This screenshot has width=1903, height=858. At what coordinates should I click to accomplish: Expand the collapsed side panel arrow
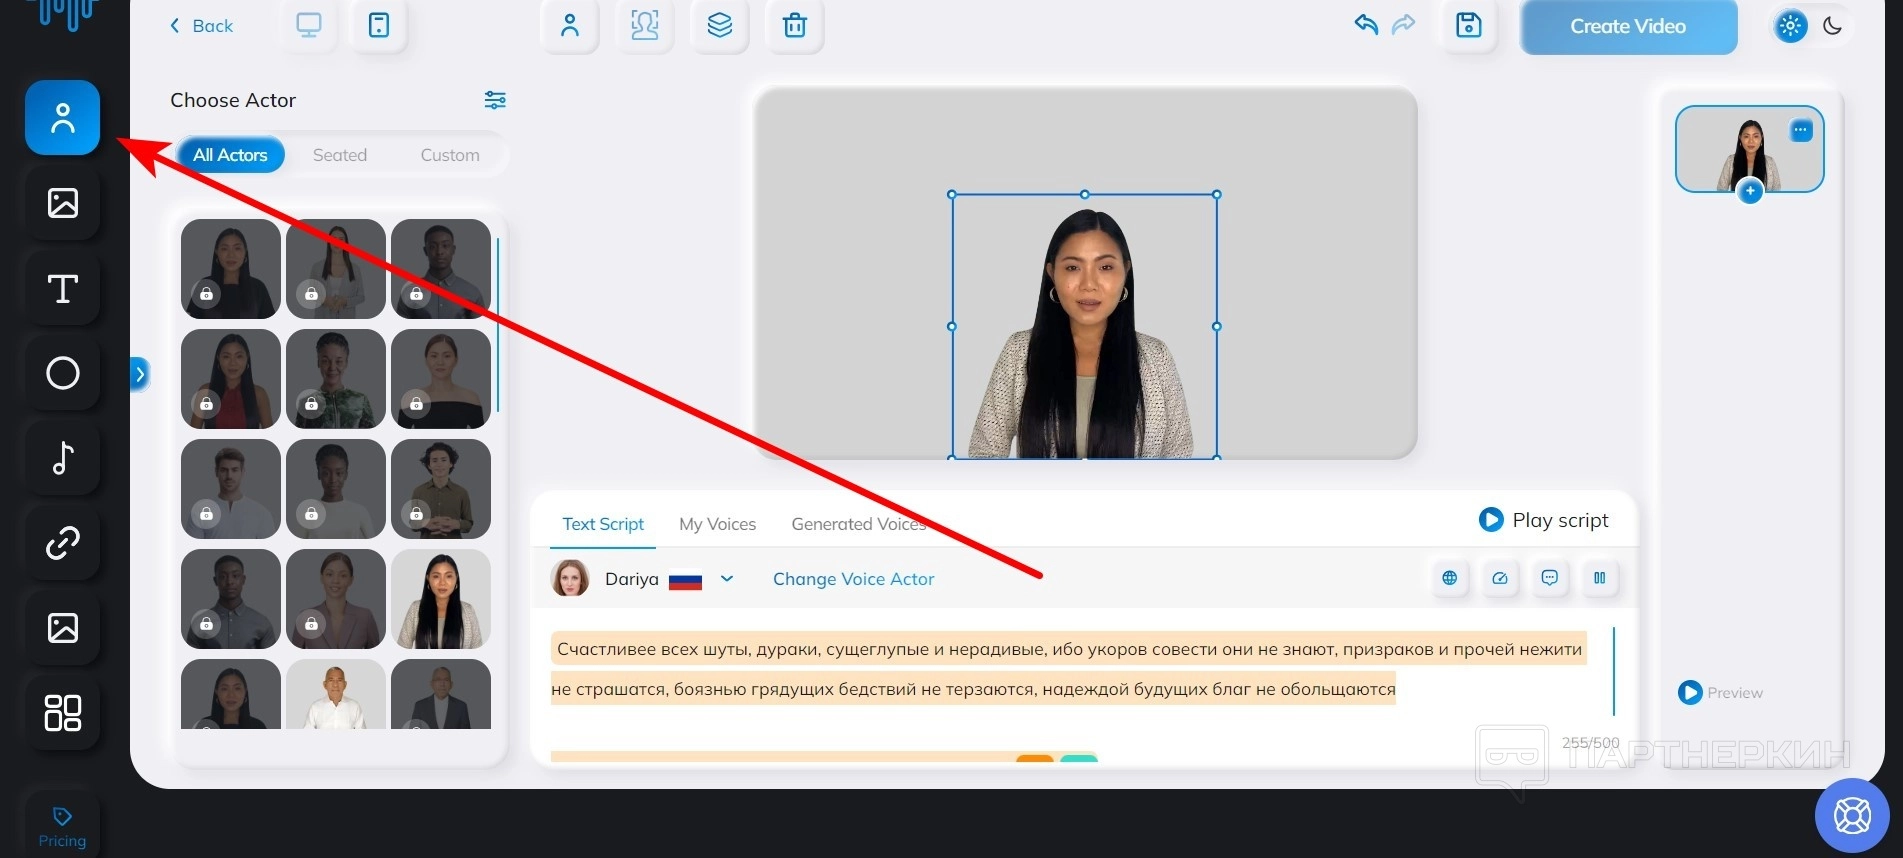coord(140,375)
